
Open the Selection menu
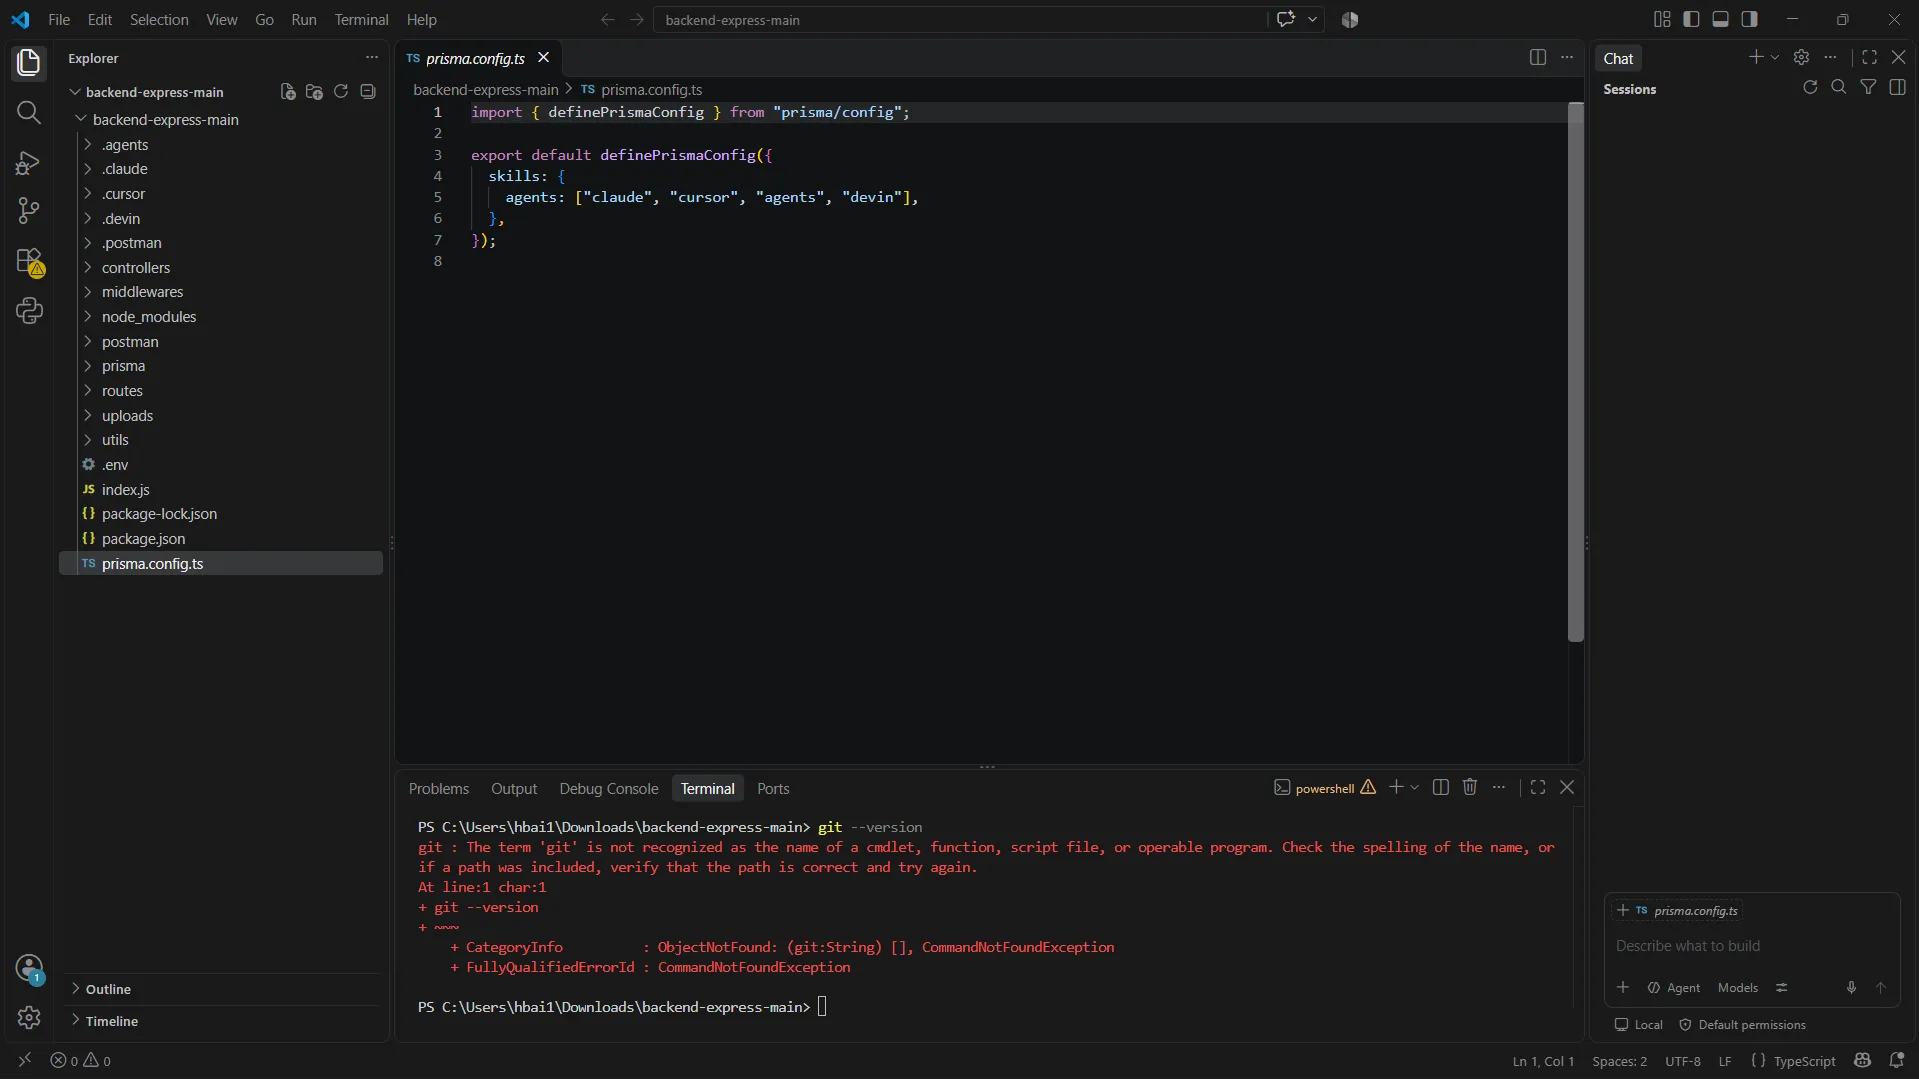coord(159,19)
